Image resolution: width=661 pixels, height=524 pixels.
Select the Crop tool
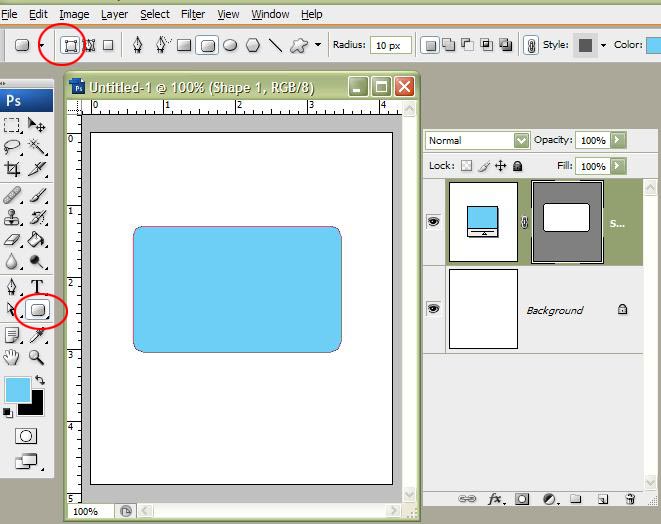[x=13, y=171]
